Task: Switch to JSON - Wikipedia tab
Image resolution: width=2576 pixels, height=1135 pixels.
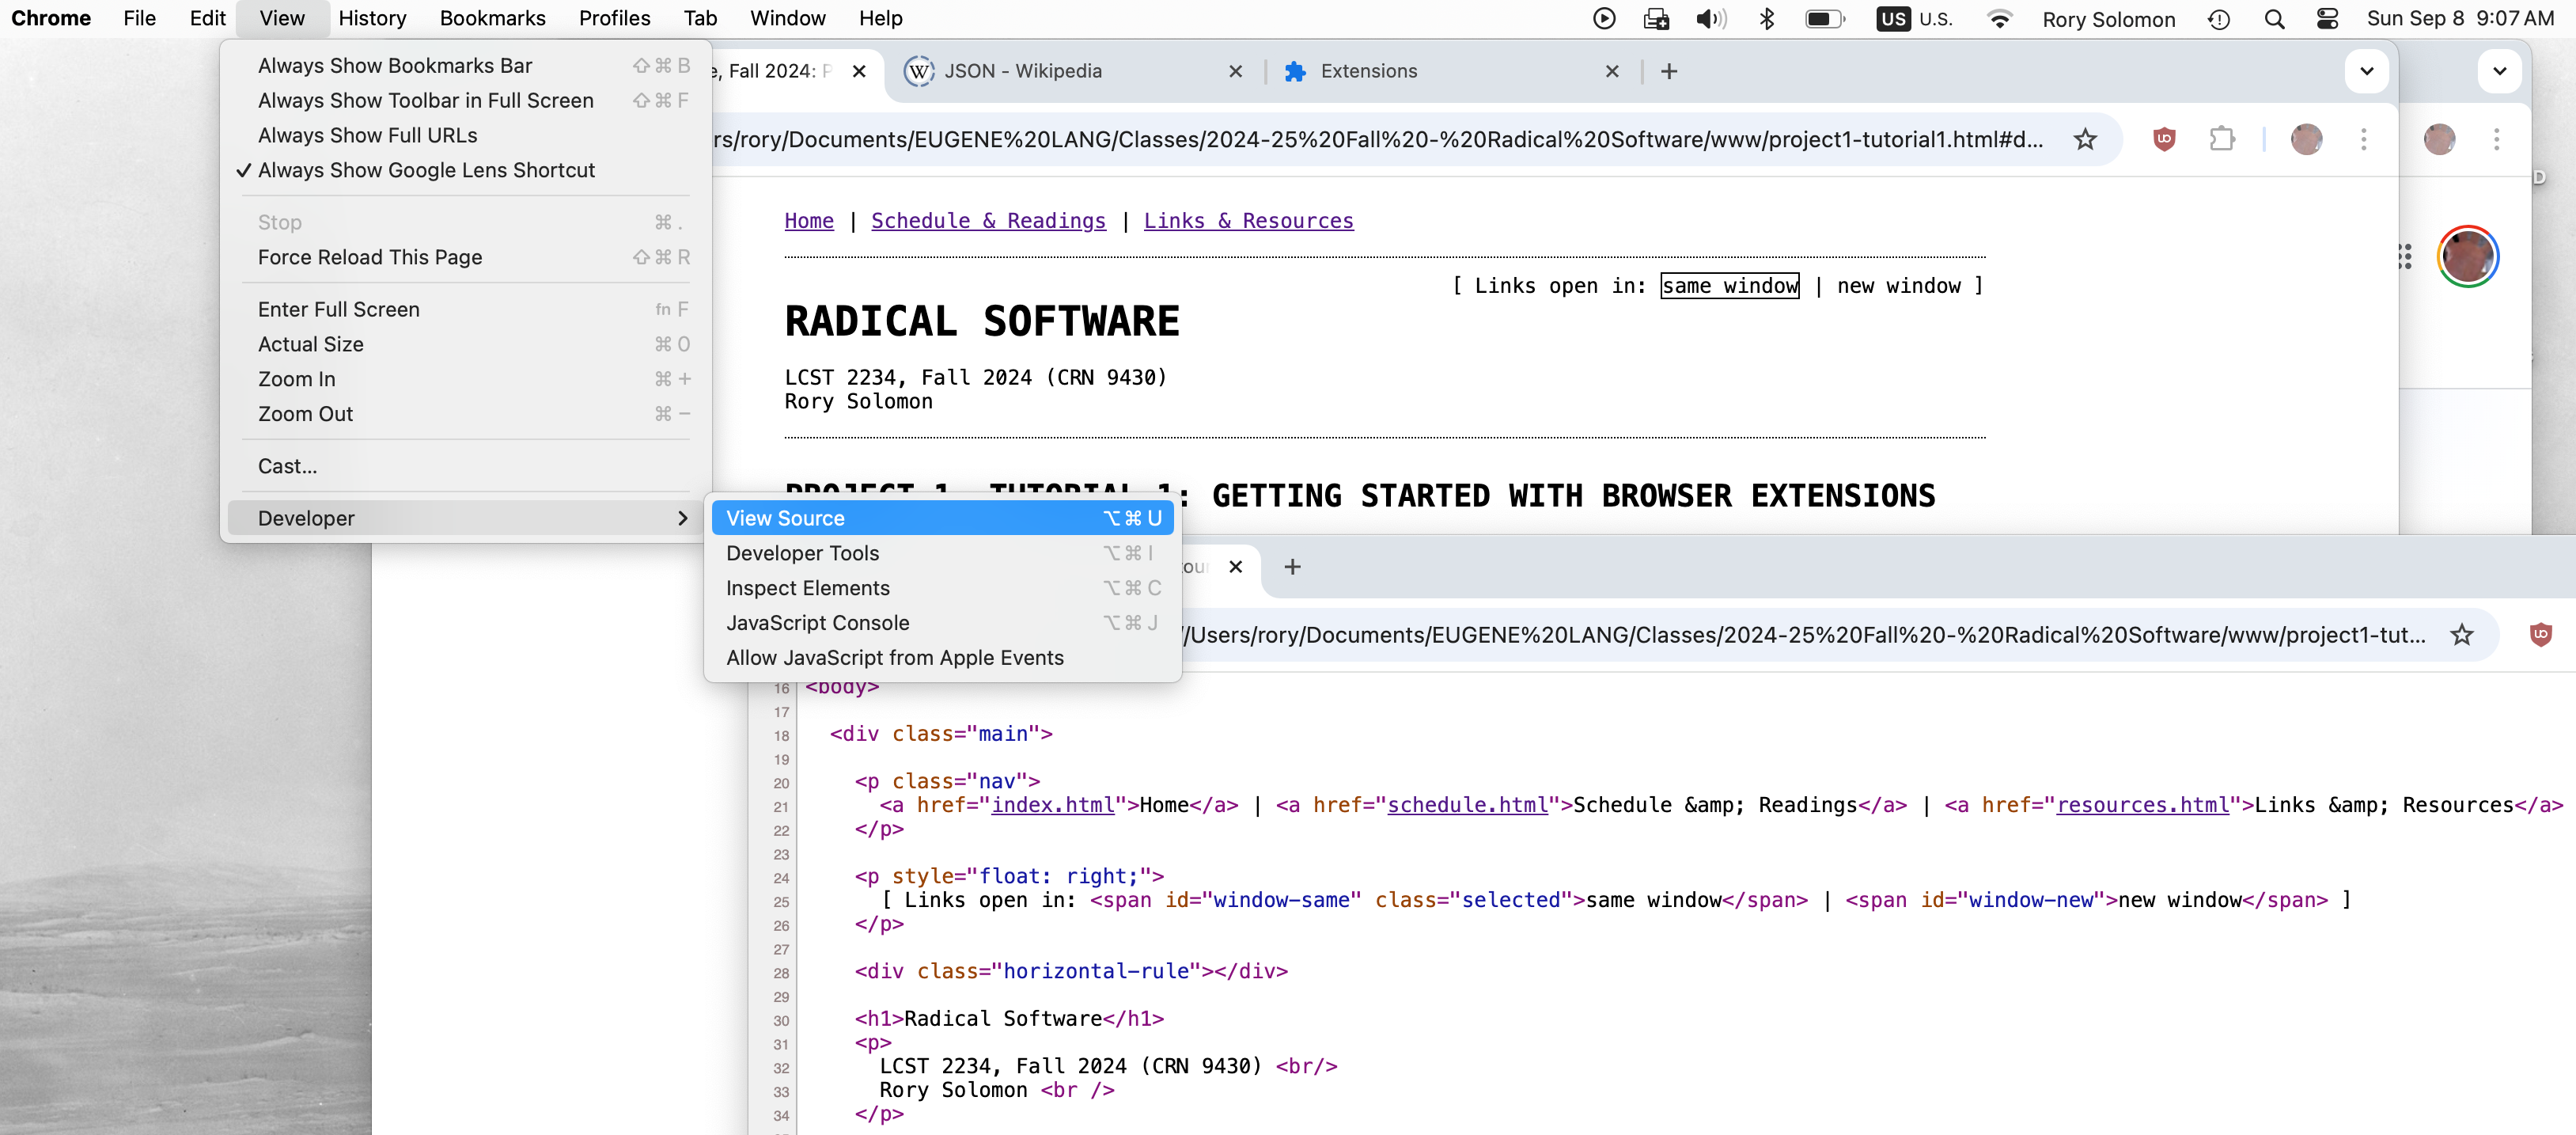Action: [1022, 71]
